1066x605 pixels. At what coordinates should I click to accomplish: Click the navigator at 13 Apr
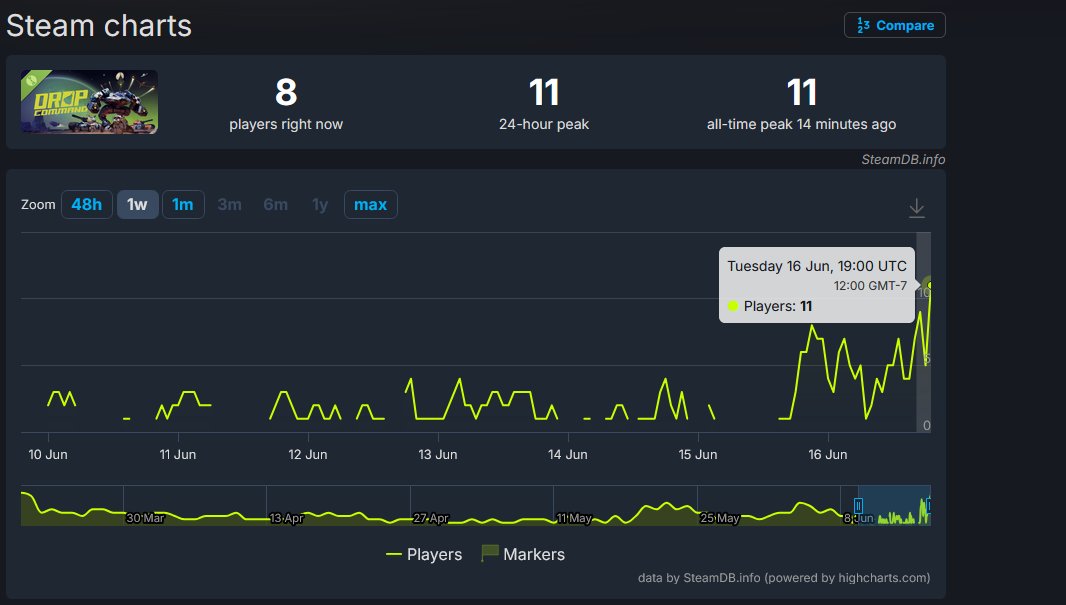(x=286, y=518)
